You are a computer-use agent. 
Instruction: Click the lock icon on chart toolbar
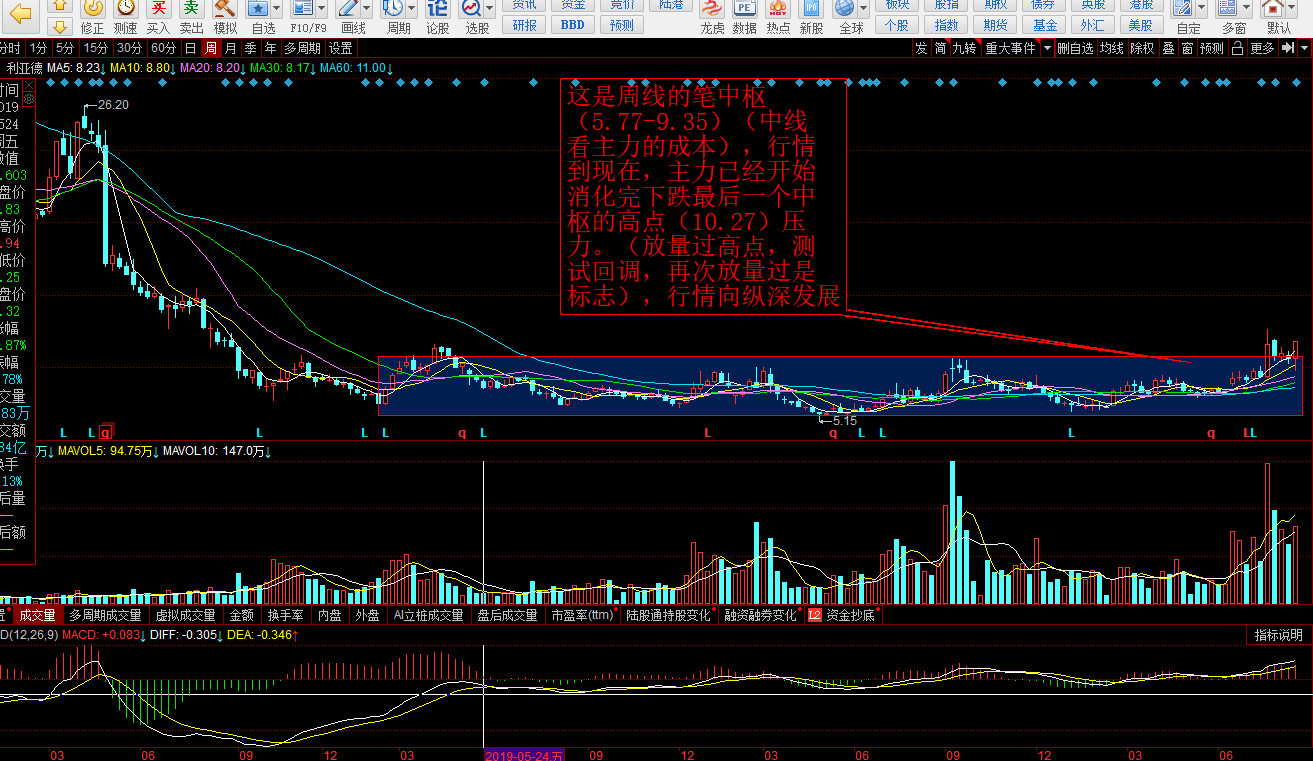click(x=1238, y=48)
